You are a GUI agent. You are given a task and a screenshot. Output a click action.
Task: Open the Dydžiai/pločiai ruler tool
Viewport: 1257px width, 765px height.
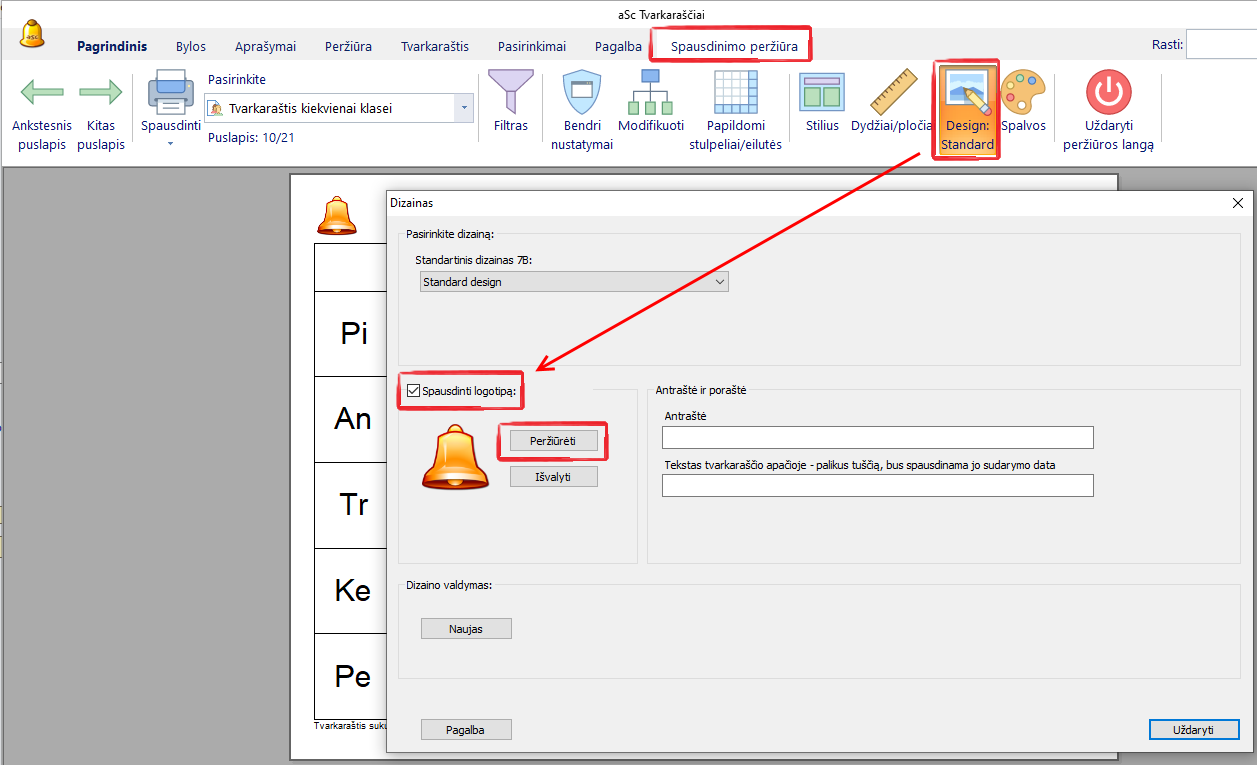pyautogui.click(x=892, y=92)
